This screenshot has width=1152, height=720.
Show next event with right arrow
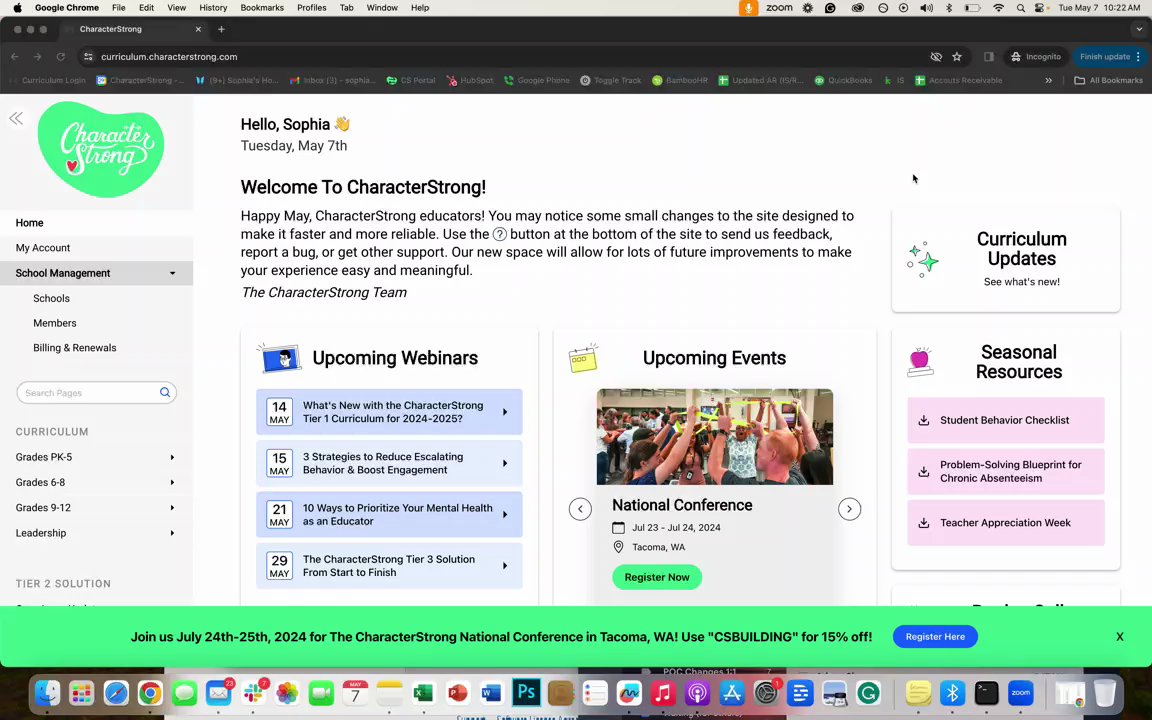coord(849,509)
